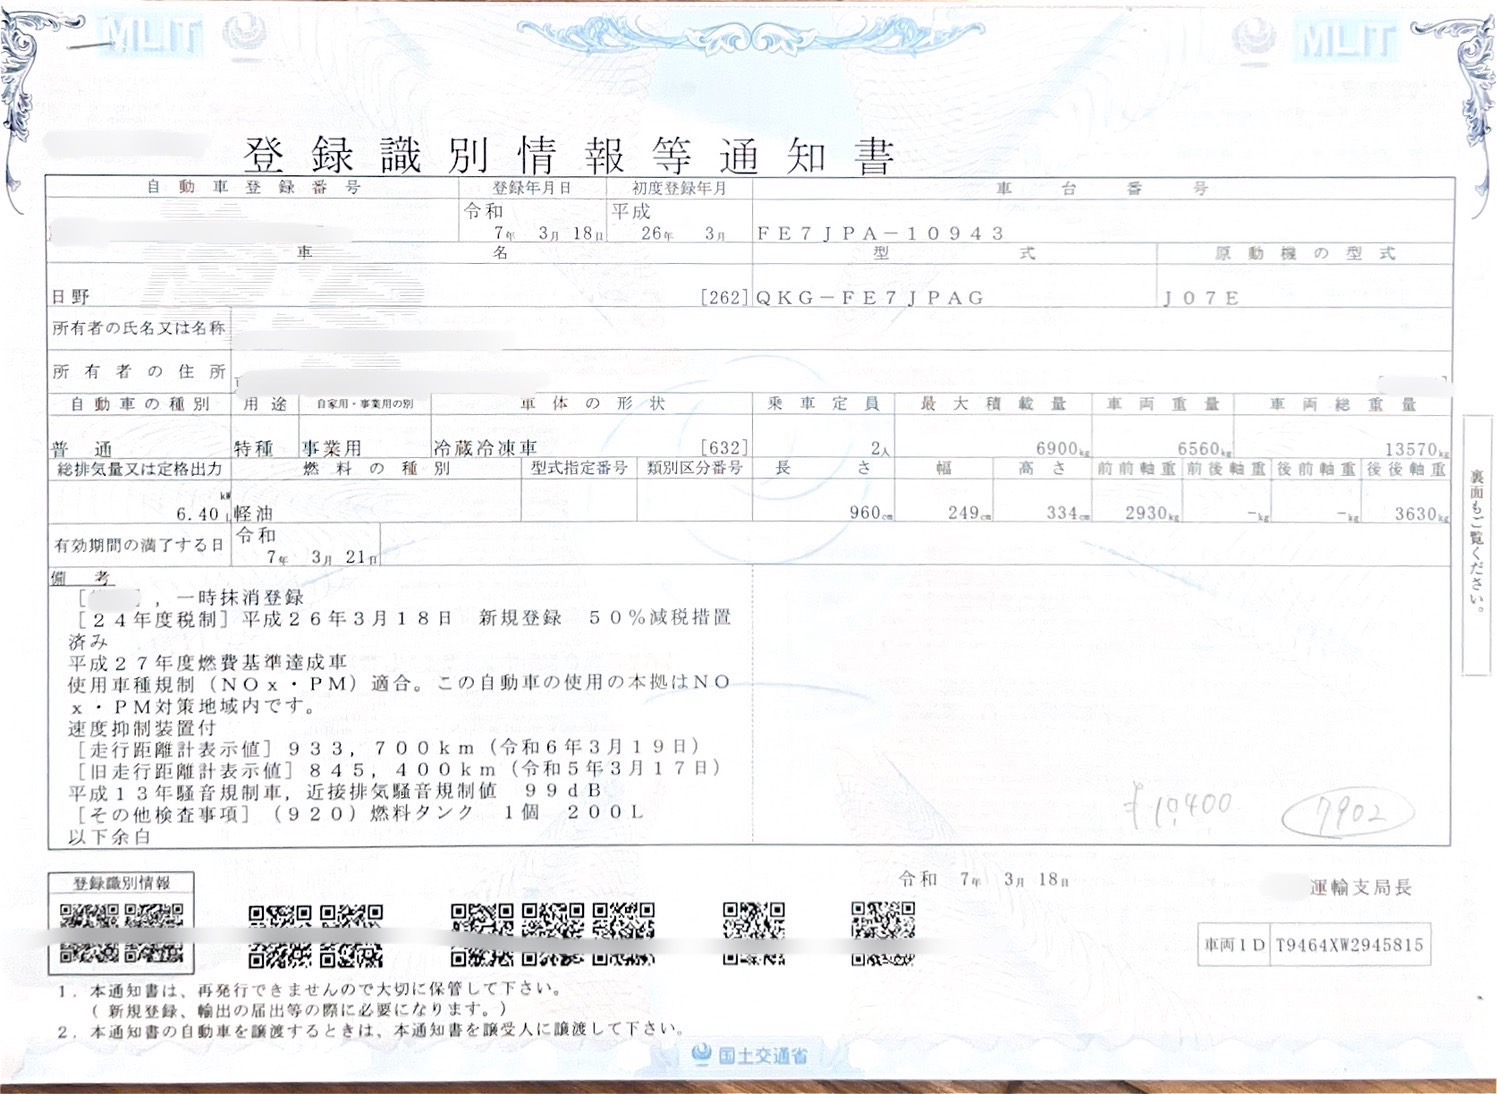Viewport: 1497px width, 1094px height.
Task: Select note 2 about 譲渡するとき
Action: [x=372, y=1029]
